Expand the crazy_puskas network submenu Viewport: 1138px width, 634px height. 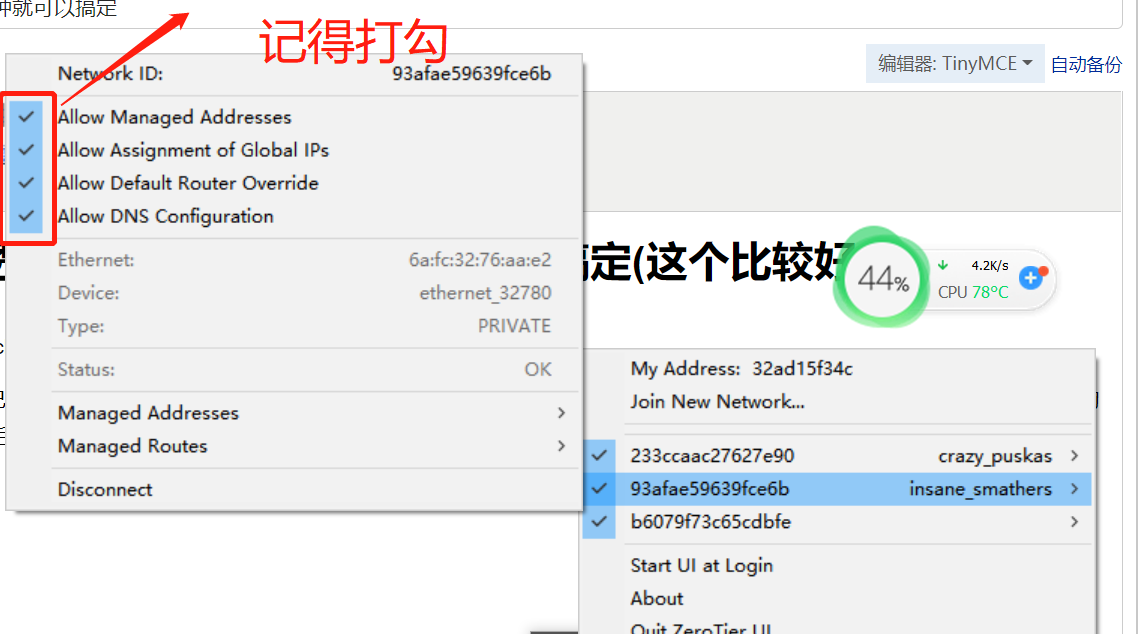(1074, 456)
